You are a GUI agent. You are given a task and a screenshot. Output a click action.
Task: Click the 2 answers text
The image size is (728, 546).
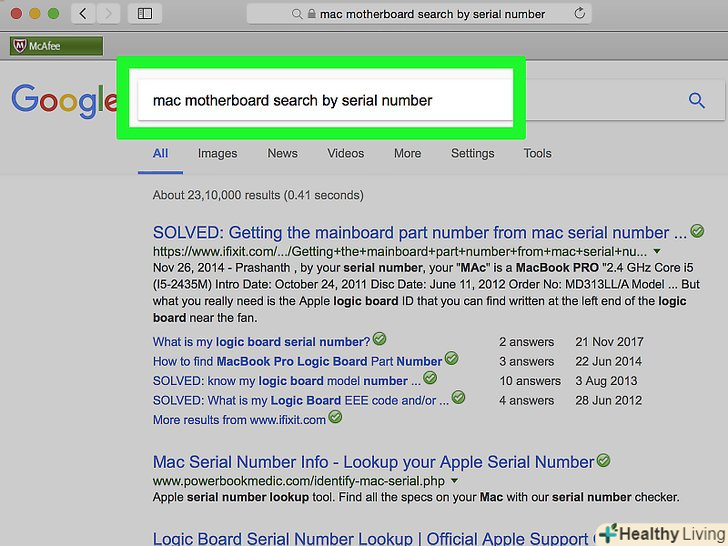(526, 342)
